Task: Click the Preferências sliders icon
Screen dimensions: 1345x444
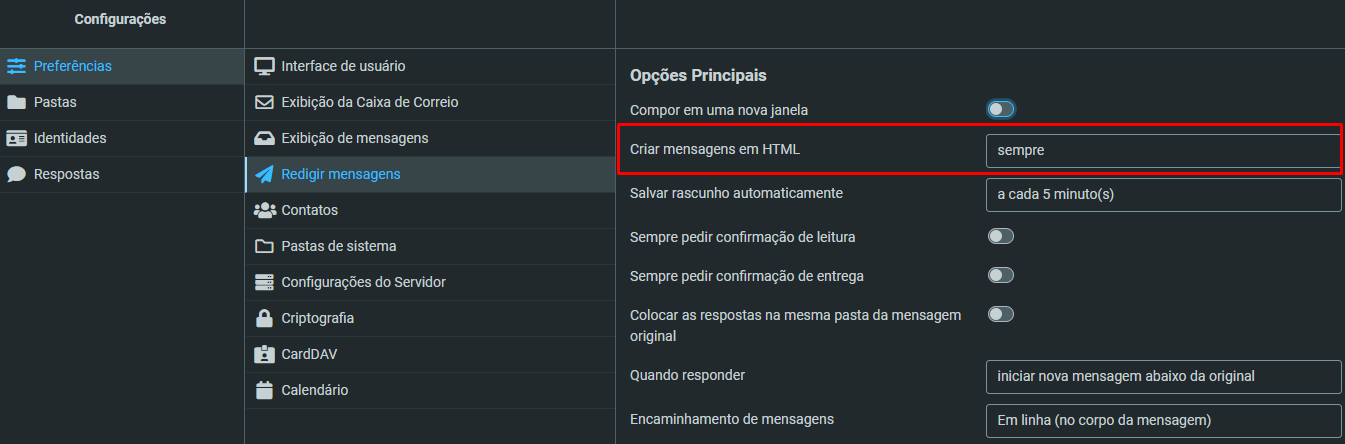Action: click(16, 66)
